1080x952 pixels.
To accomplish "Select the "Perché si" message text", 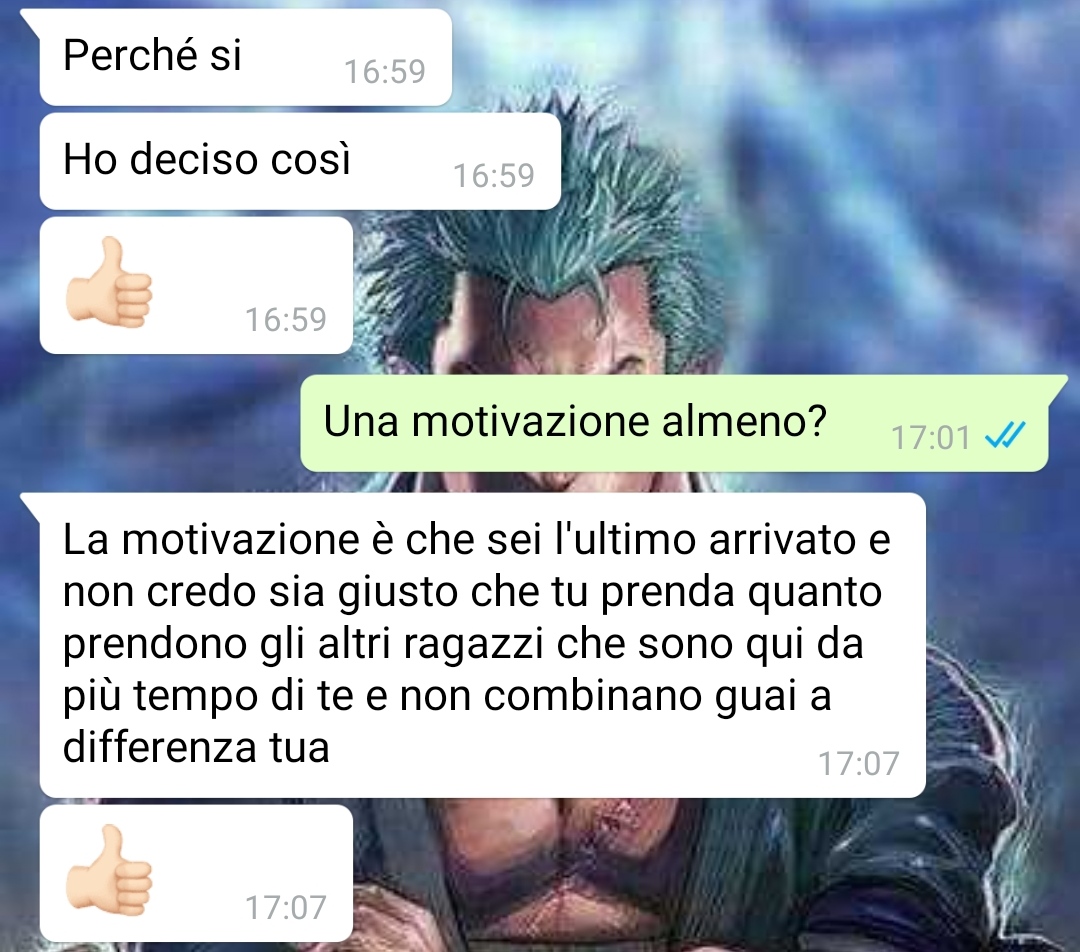I will (x=152, y=54).
